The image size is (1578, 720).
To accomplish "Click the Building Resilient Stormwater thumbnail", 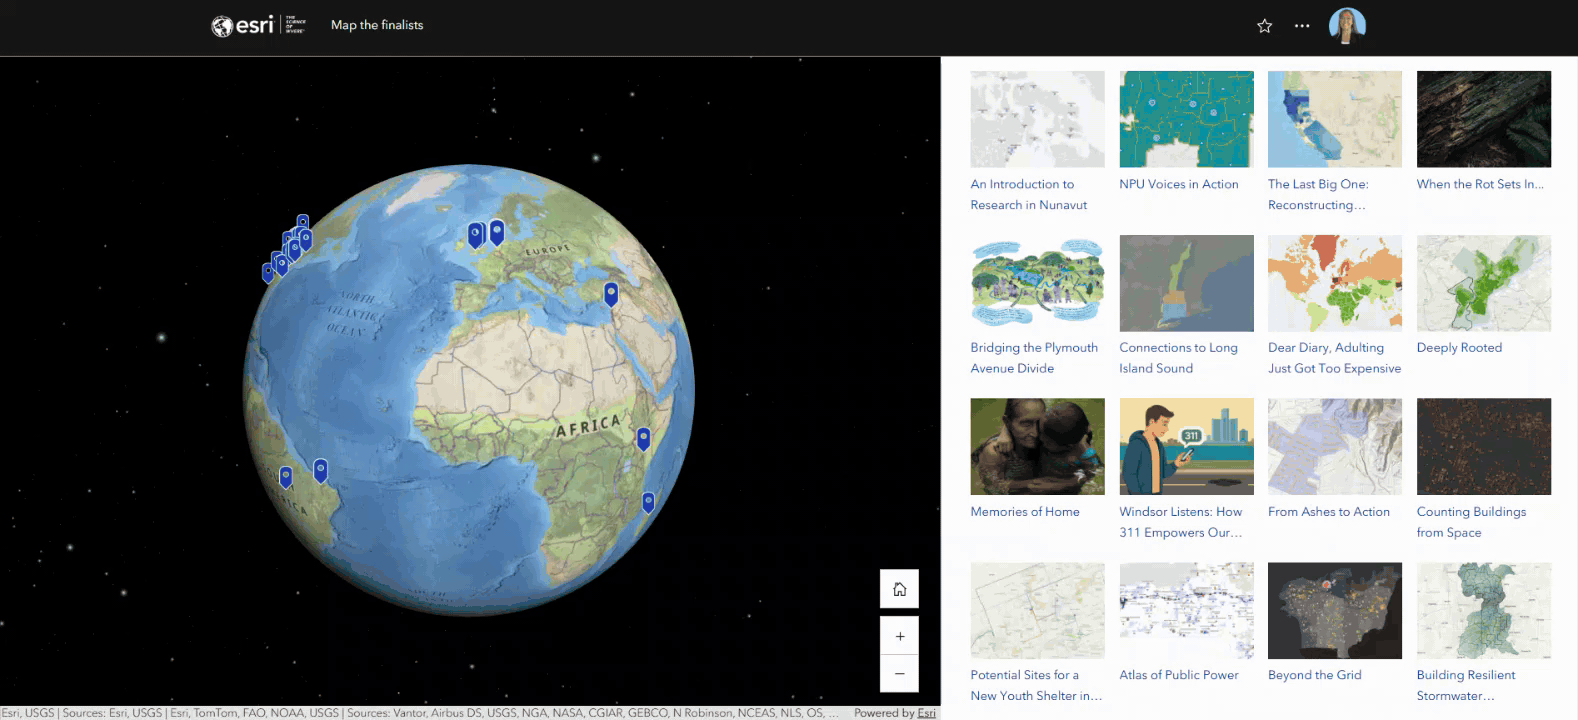I will (x=1484, y=610).
